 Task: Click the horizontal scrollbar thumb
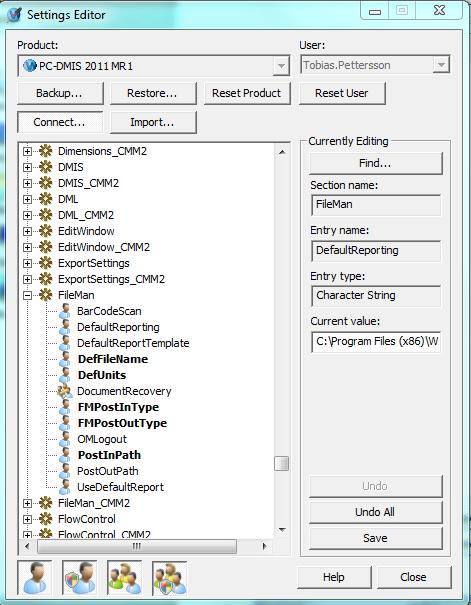pyautogui.click(x=137, y=546)
